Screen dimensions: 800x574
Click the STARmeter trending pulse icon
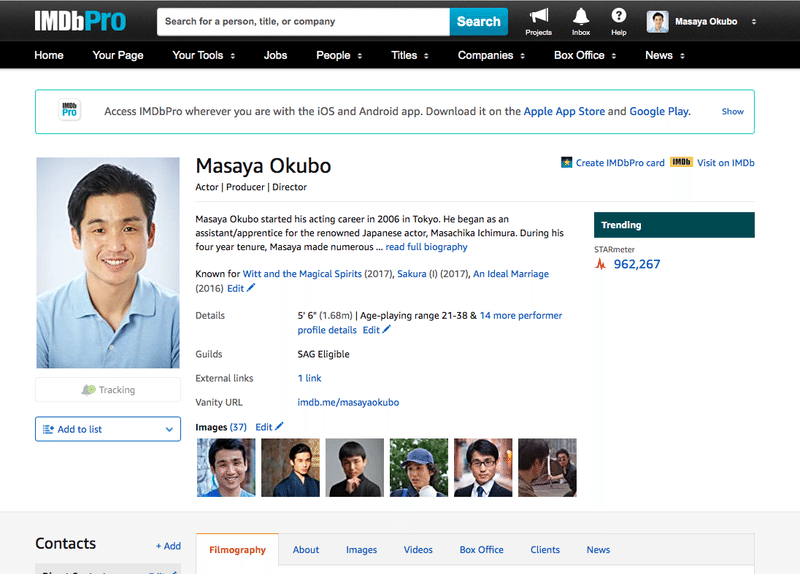click(x=601, y=264)
